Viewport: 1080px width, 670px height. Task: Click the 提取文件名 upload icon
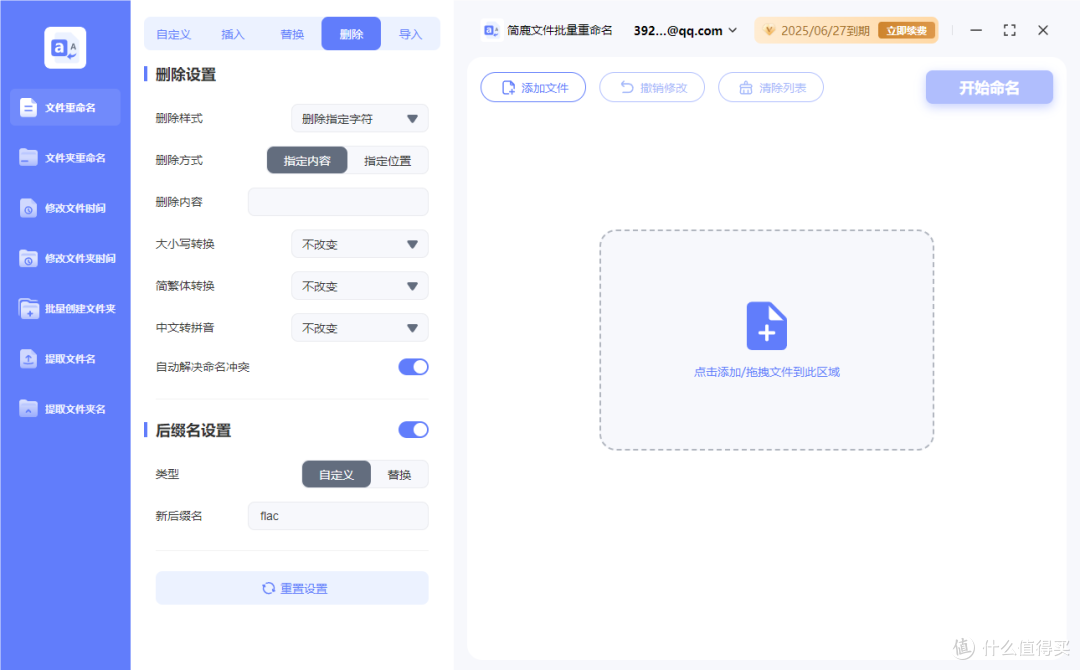28,359
